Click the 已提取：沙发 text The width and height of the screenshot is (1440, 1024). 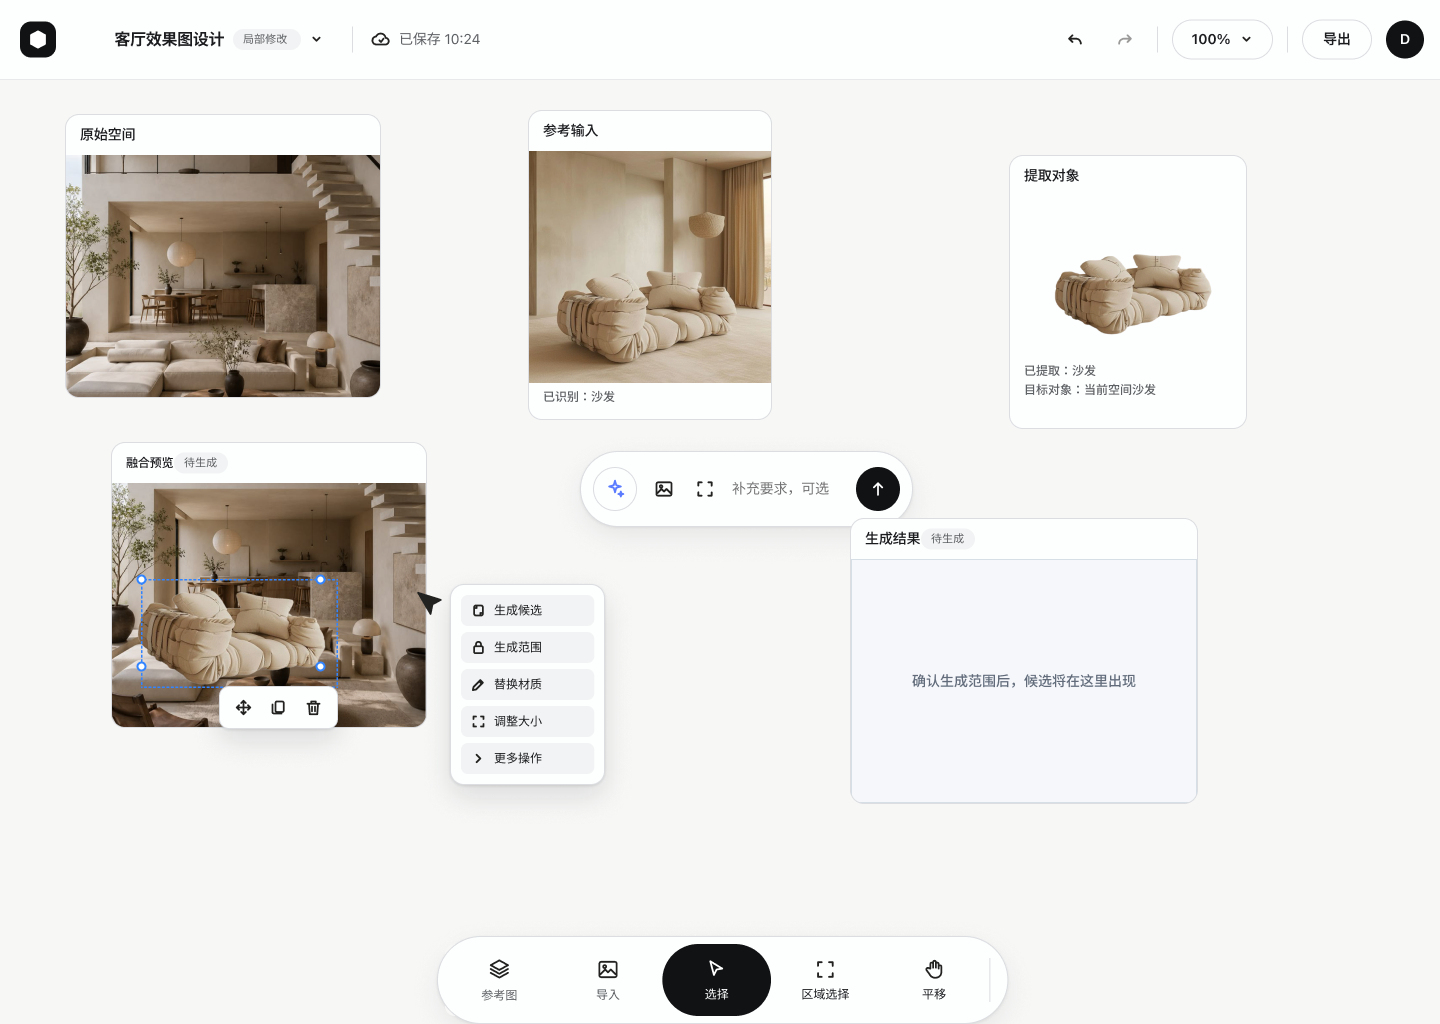click(x=1060, y=371)
